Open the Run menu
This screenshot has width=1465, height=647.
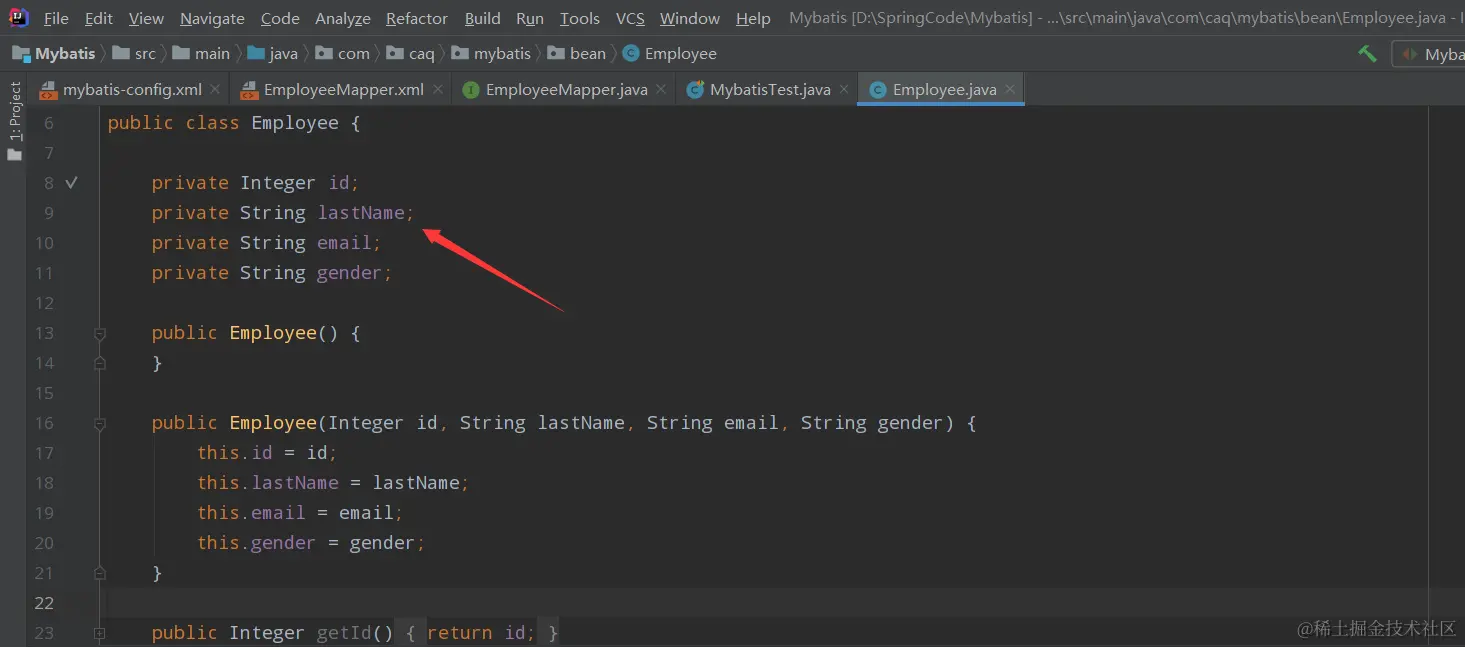tap(530, 18)
